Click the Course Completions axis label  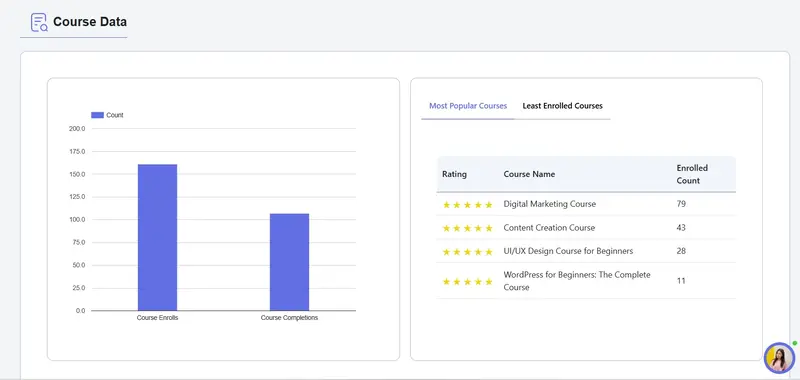pyautogui.click(x=289, y=318)
